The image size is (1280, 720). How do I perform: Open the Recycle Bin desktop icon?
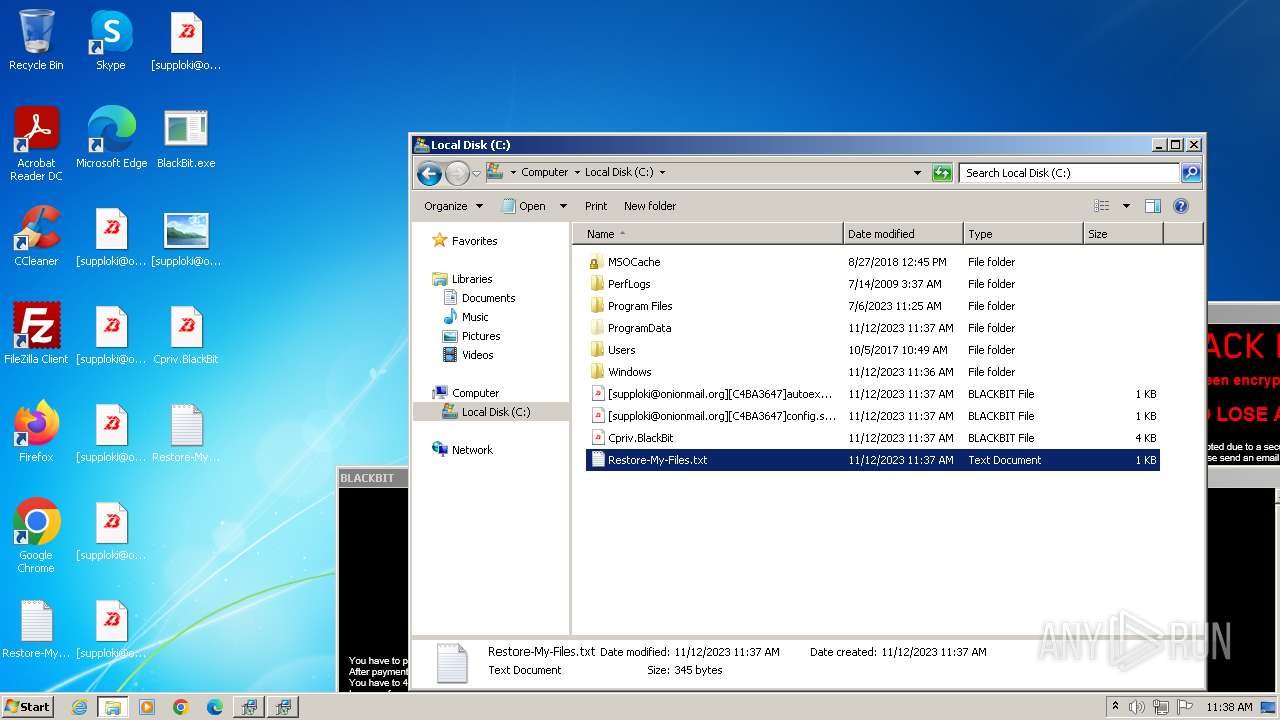36,40
